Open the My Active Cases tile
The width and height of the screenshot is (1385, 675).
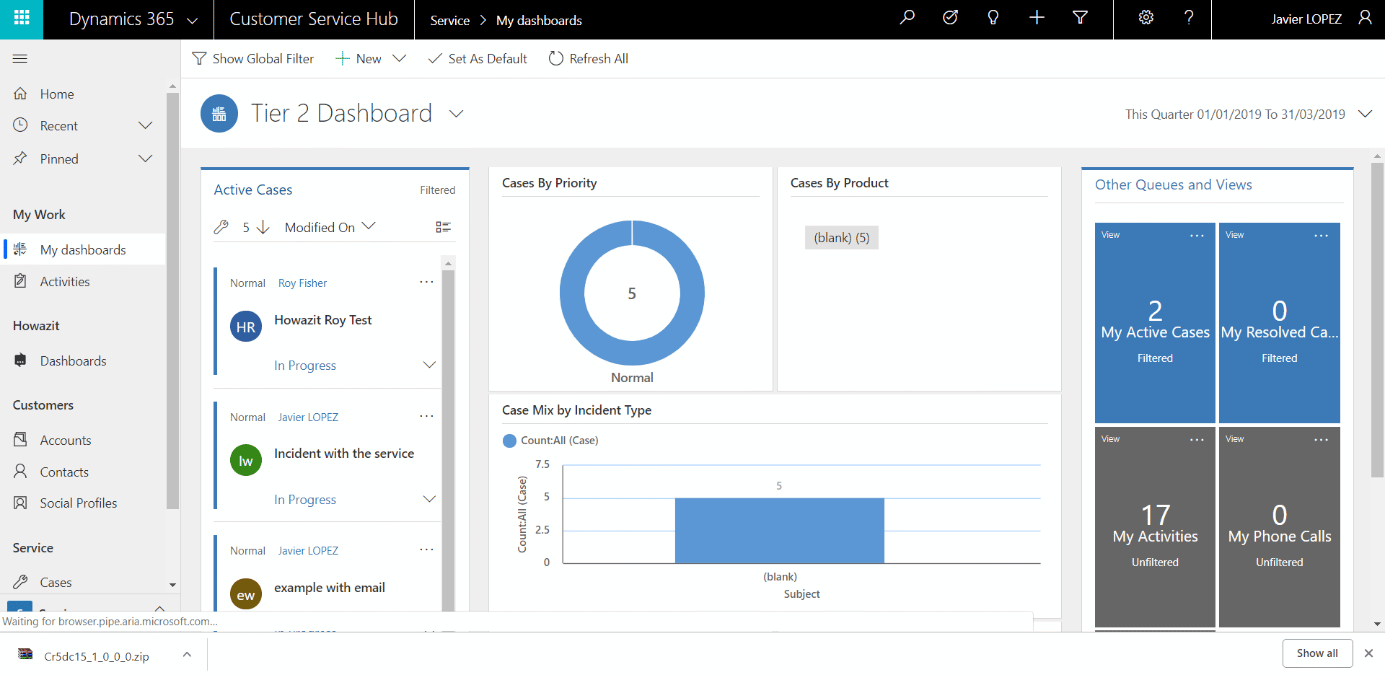(1155, 322)
